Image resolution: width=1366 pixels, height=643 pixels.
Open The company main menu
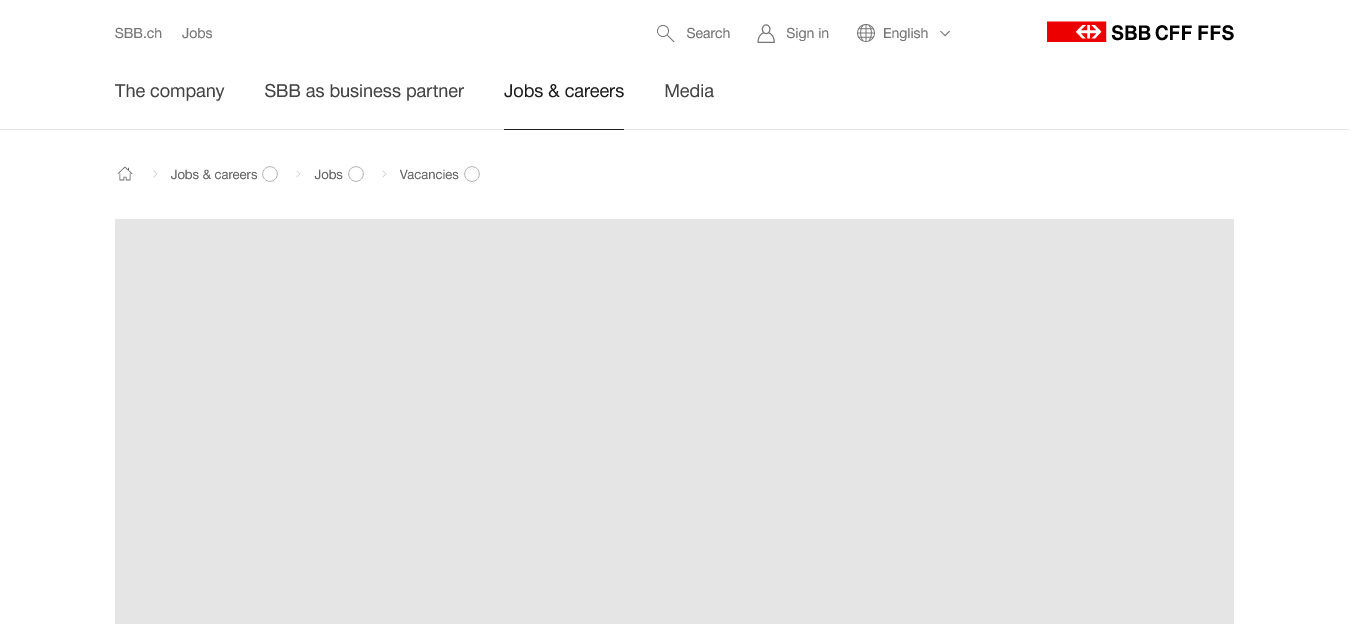coord(169,91)
